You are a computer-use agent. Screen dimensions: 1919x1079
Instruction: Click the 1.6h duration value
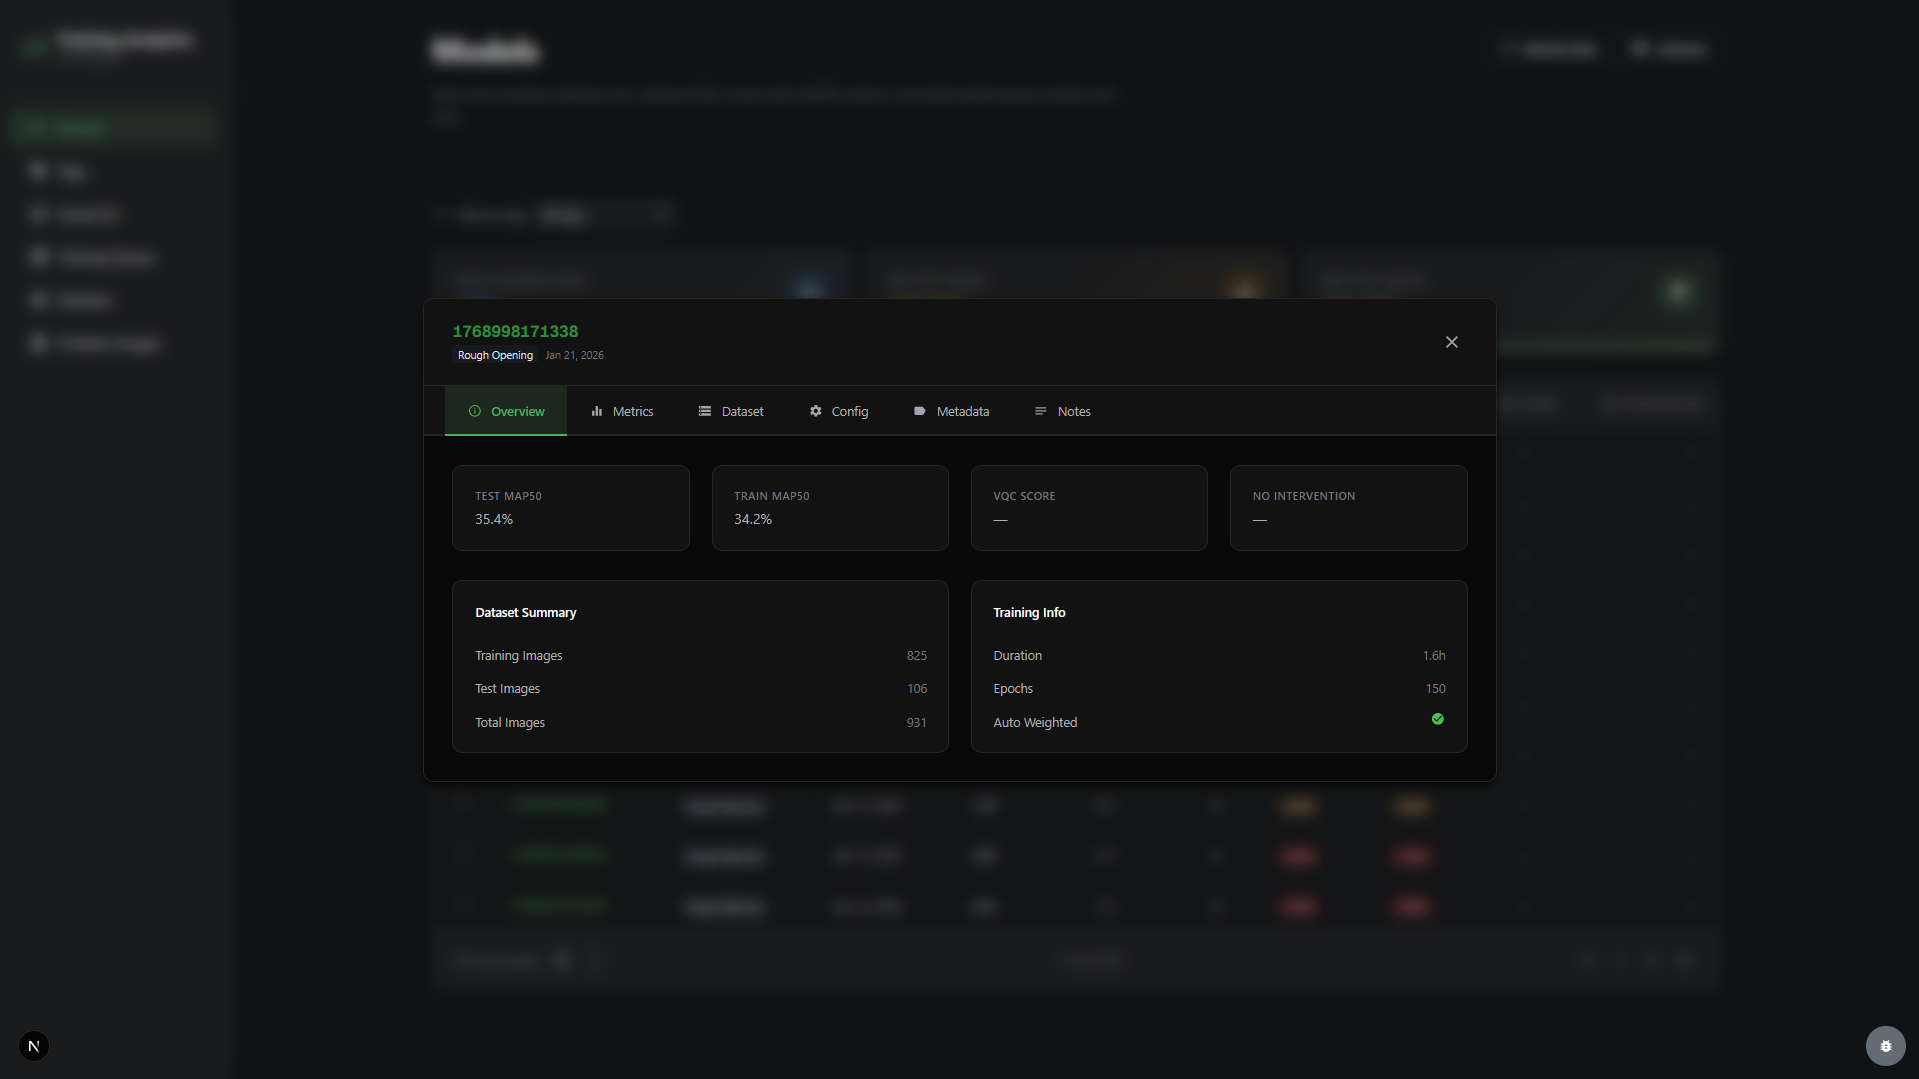(1434, 656)
